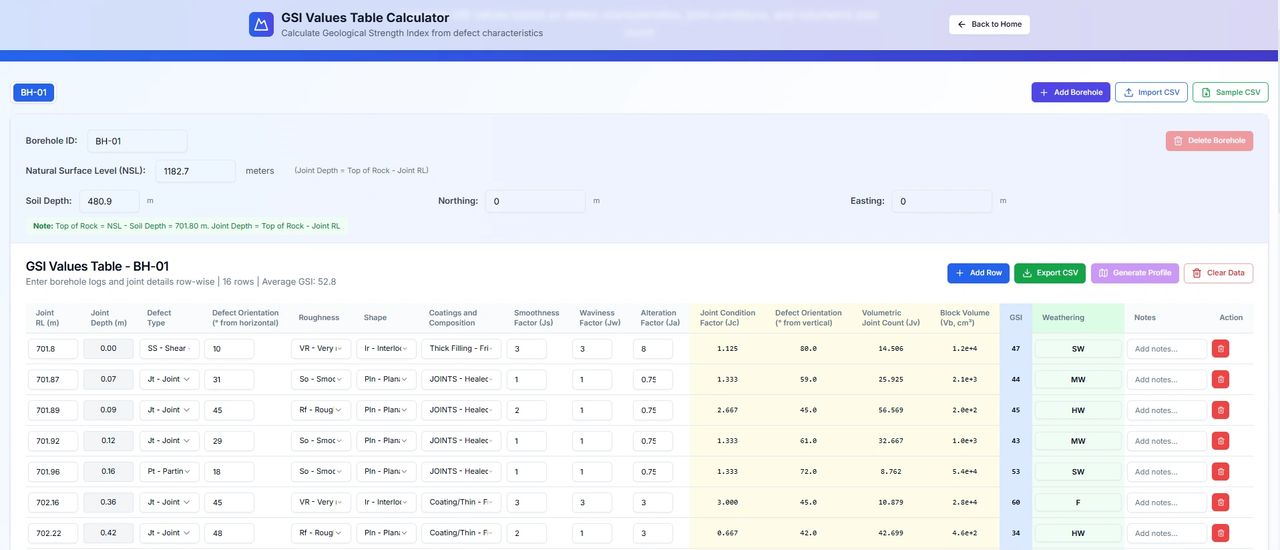Delete the row with Joint RL 701.8
1280x550 pixels.
tap(1220, 349)
